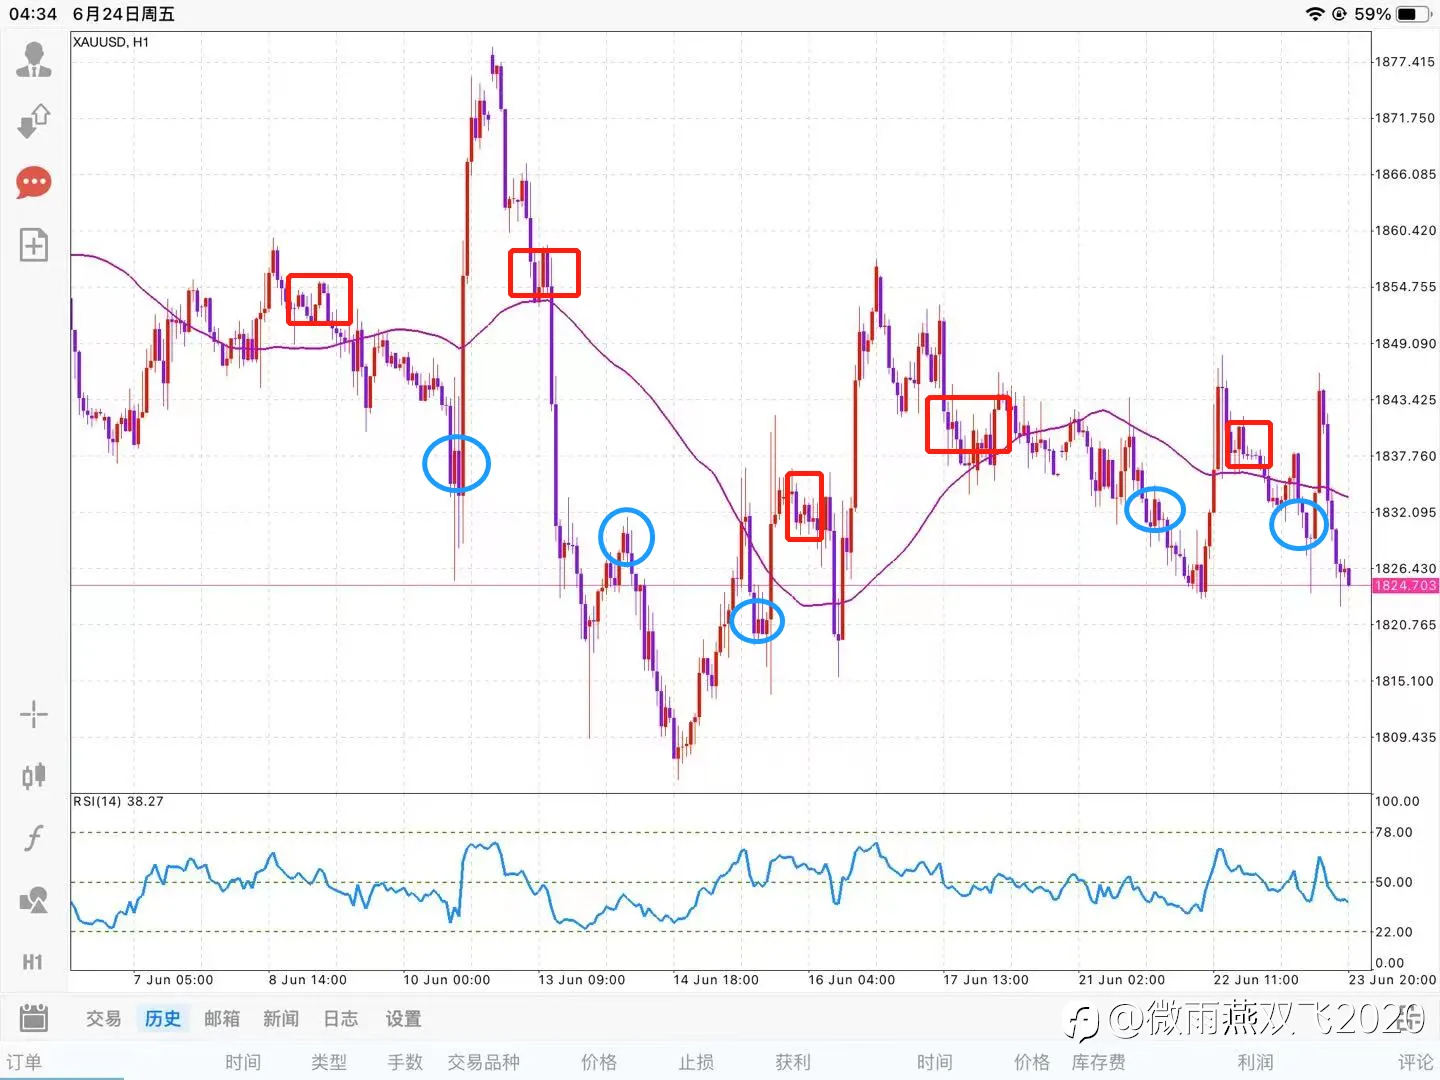Sort by the 订单 column header
The image size is (1440, 1080).
coord(24,1062)
